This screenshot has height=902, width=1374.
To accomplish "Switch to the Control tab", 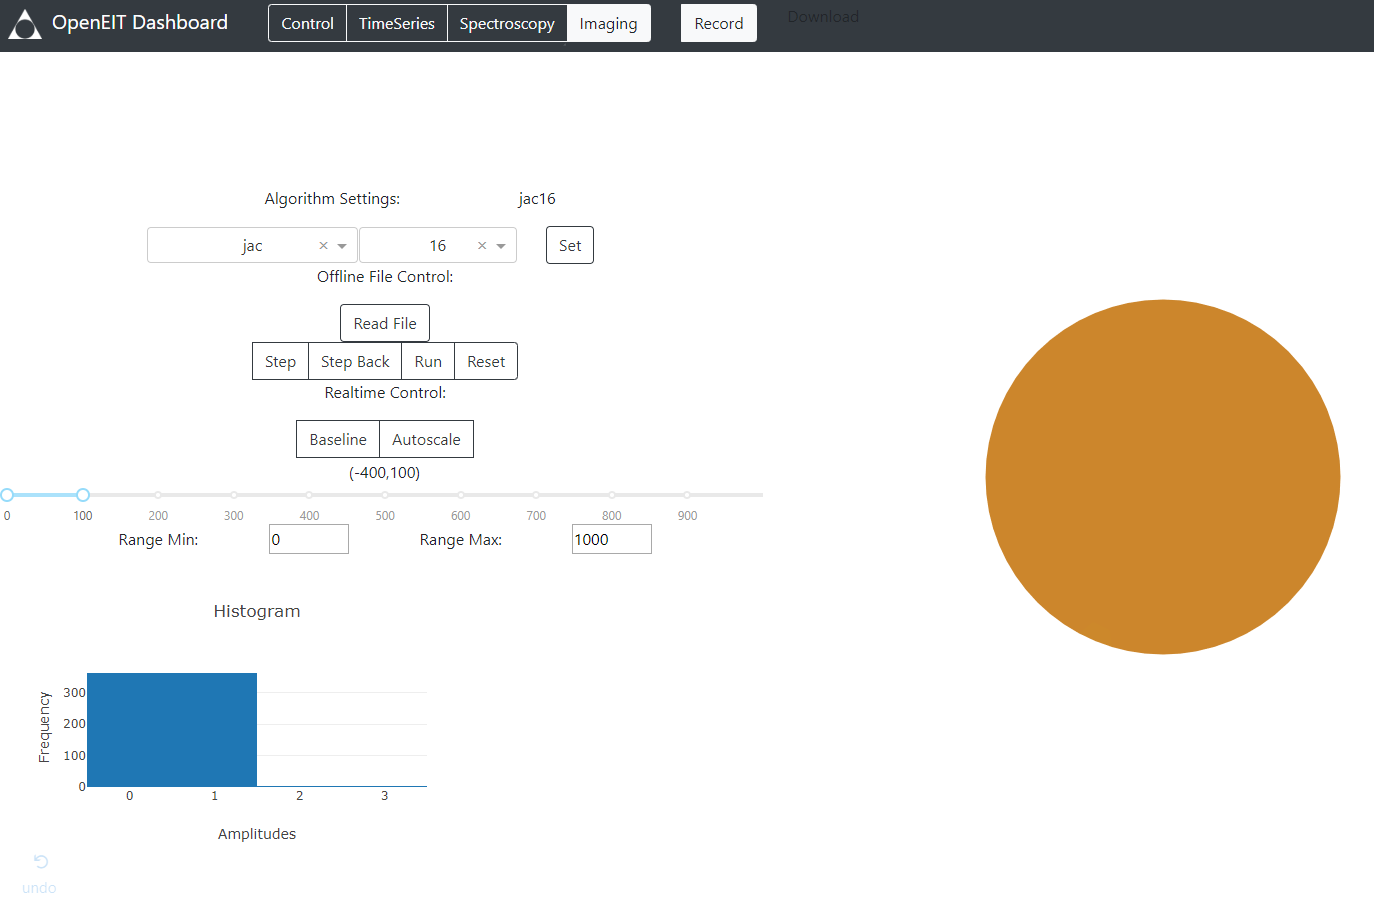I will pos(307,22).
